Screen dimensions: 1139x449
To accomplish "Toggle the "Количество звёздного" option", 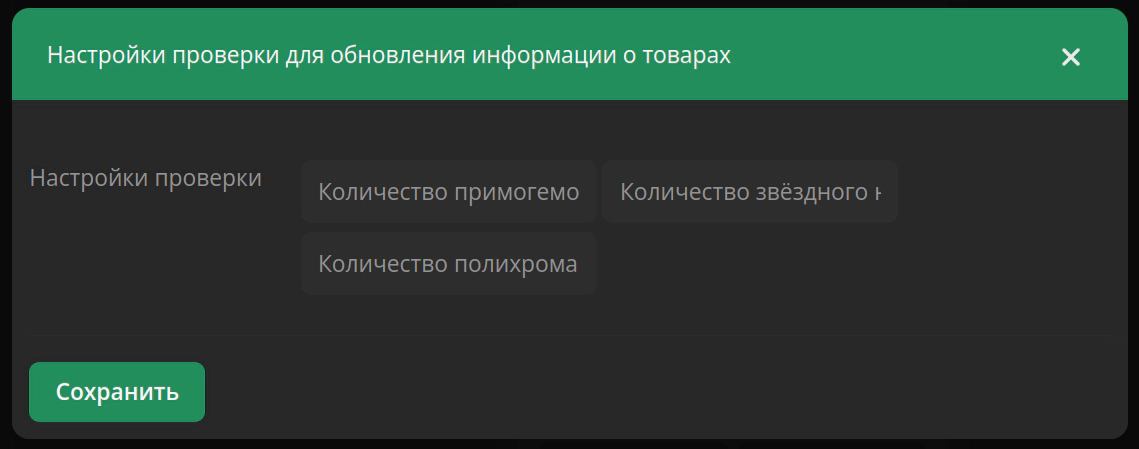I will (x=749, y=191).
